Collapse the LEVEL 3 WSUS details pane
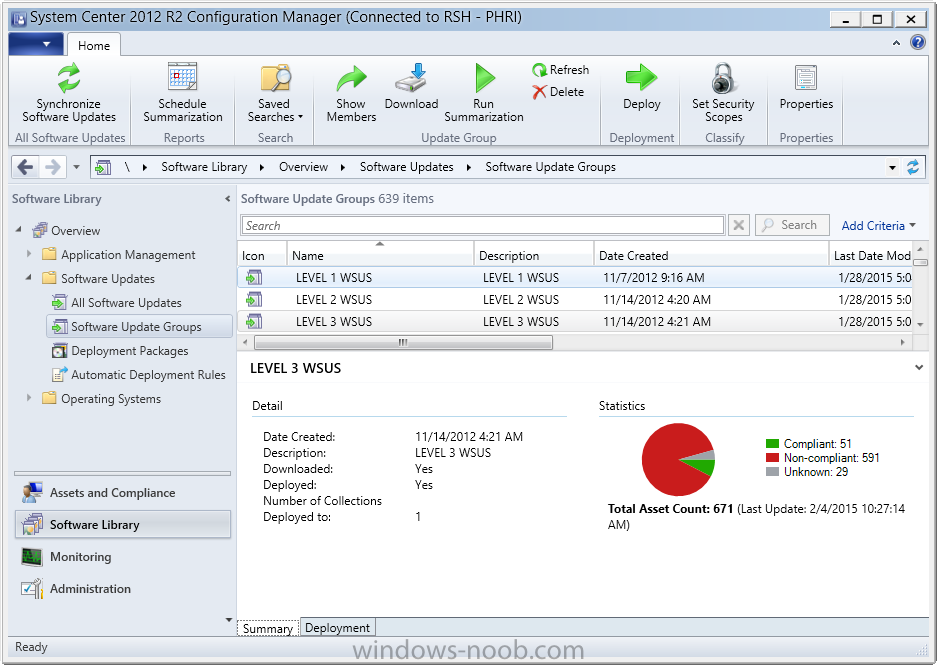This screenshot has height=665, width=937. [x=919, y=367]
